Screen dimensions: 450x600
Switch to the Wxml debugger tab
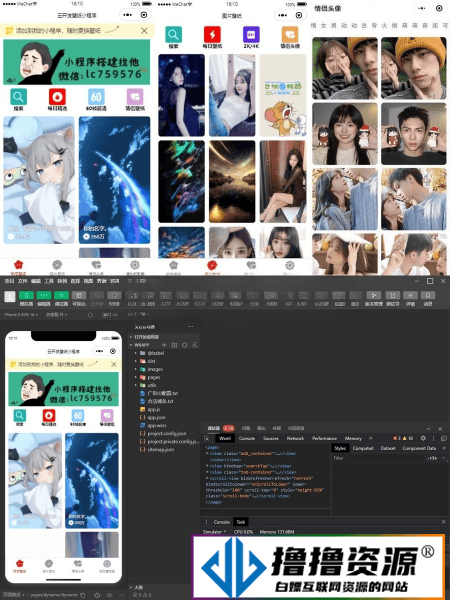pos(225,438)
